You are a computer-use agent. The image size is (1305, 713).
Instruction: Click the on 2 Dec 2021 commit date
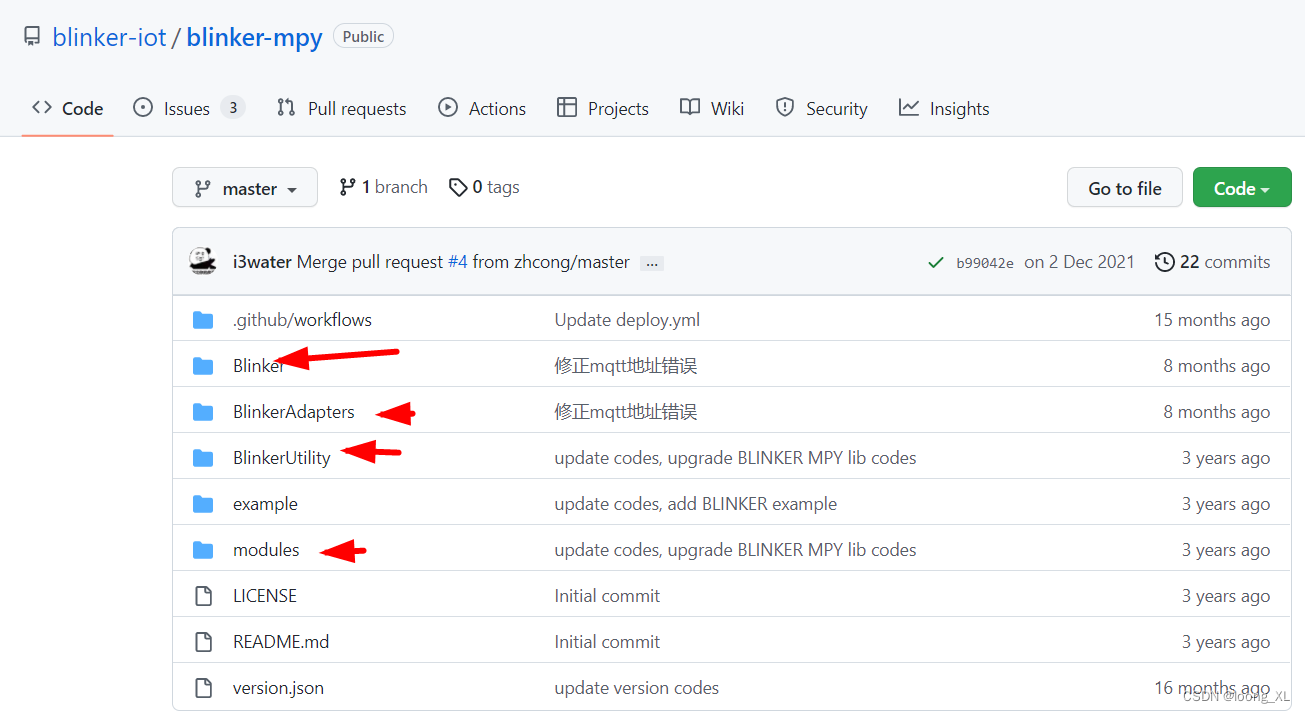point(1079,262)
